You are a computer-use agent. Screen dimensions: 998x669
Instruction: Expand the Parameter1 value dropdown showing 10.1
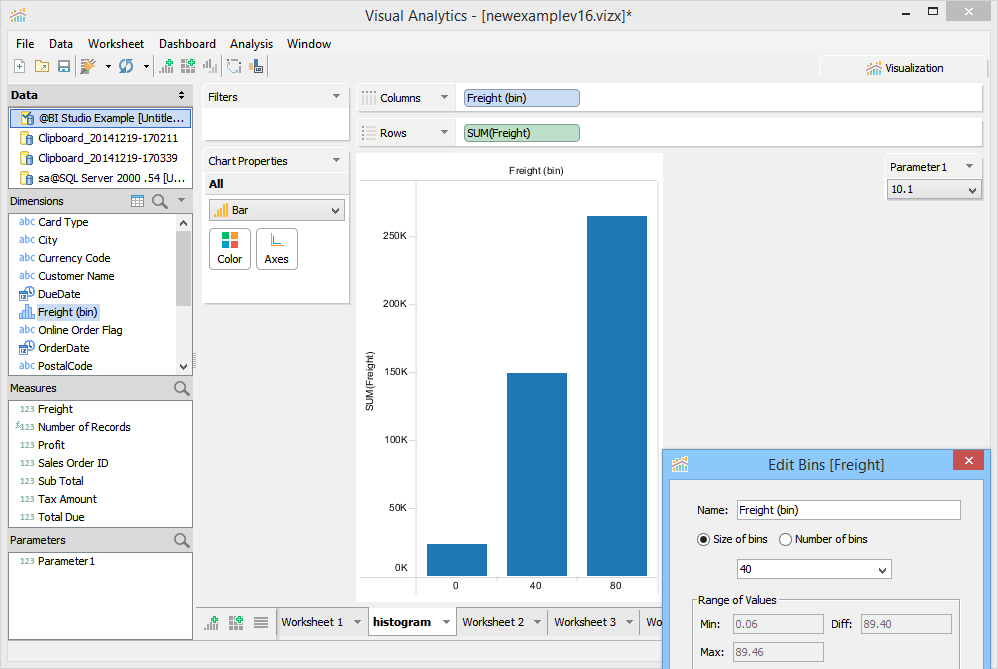point(934,190)
